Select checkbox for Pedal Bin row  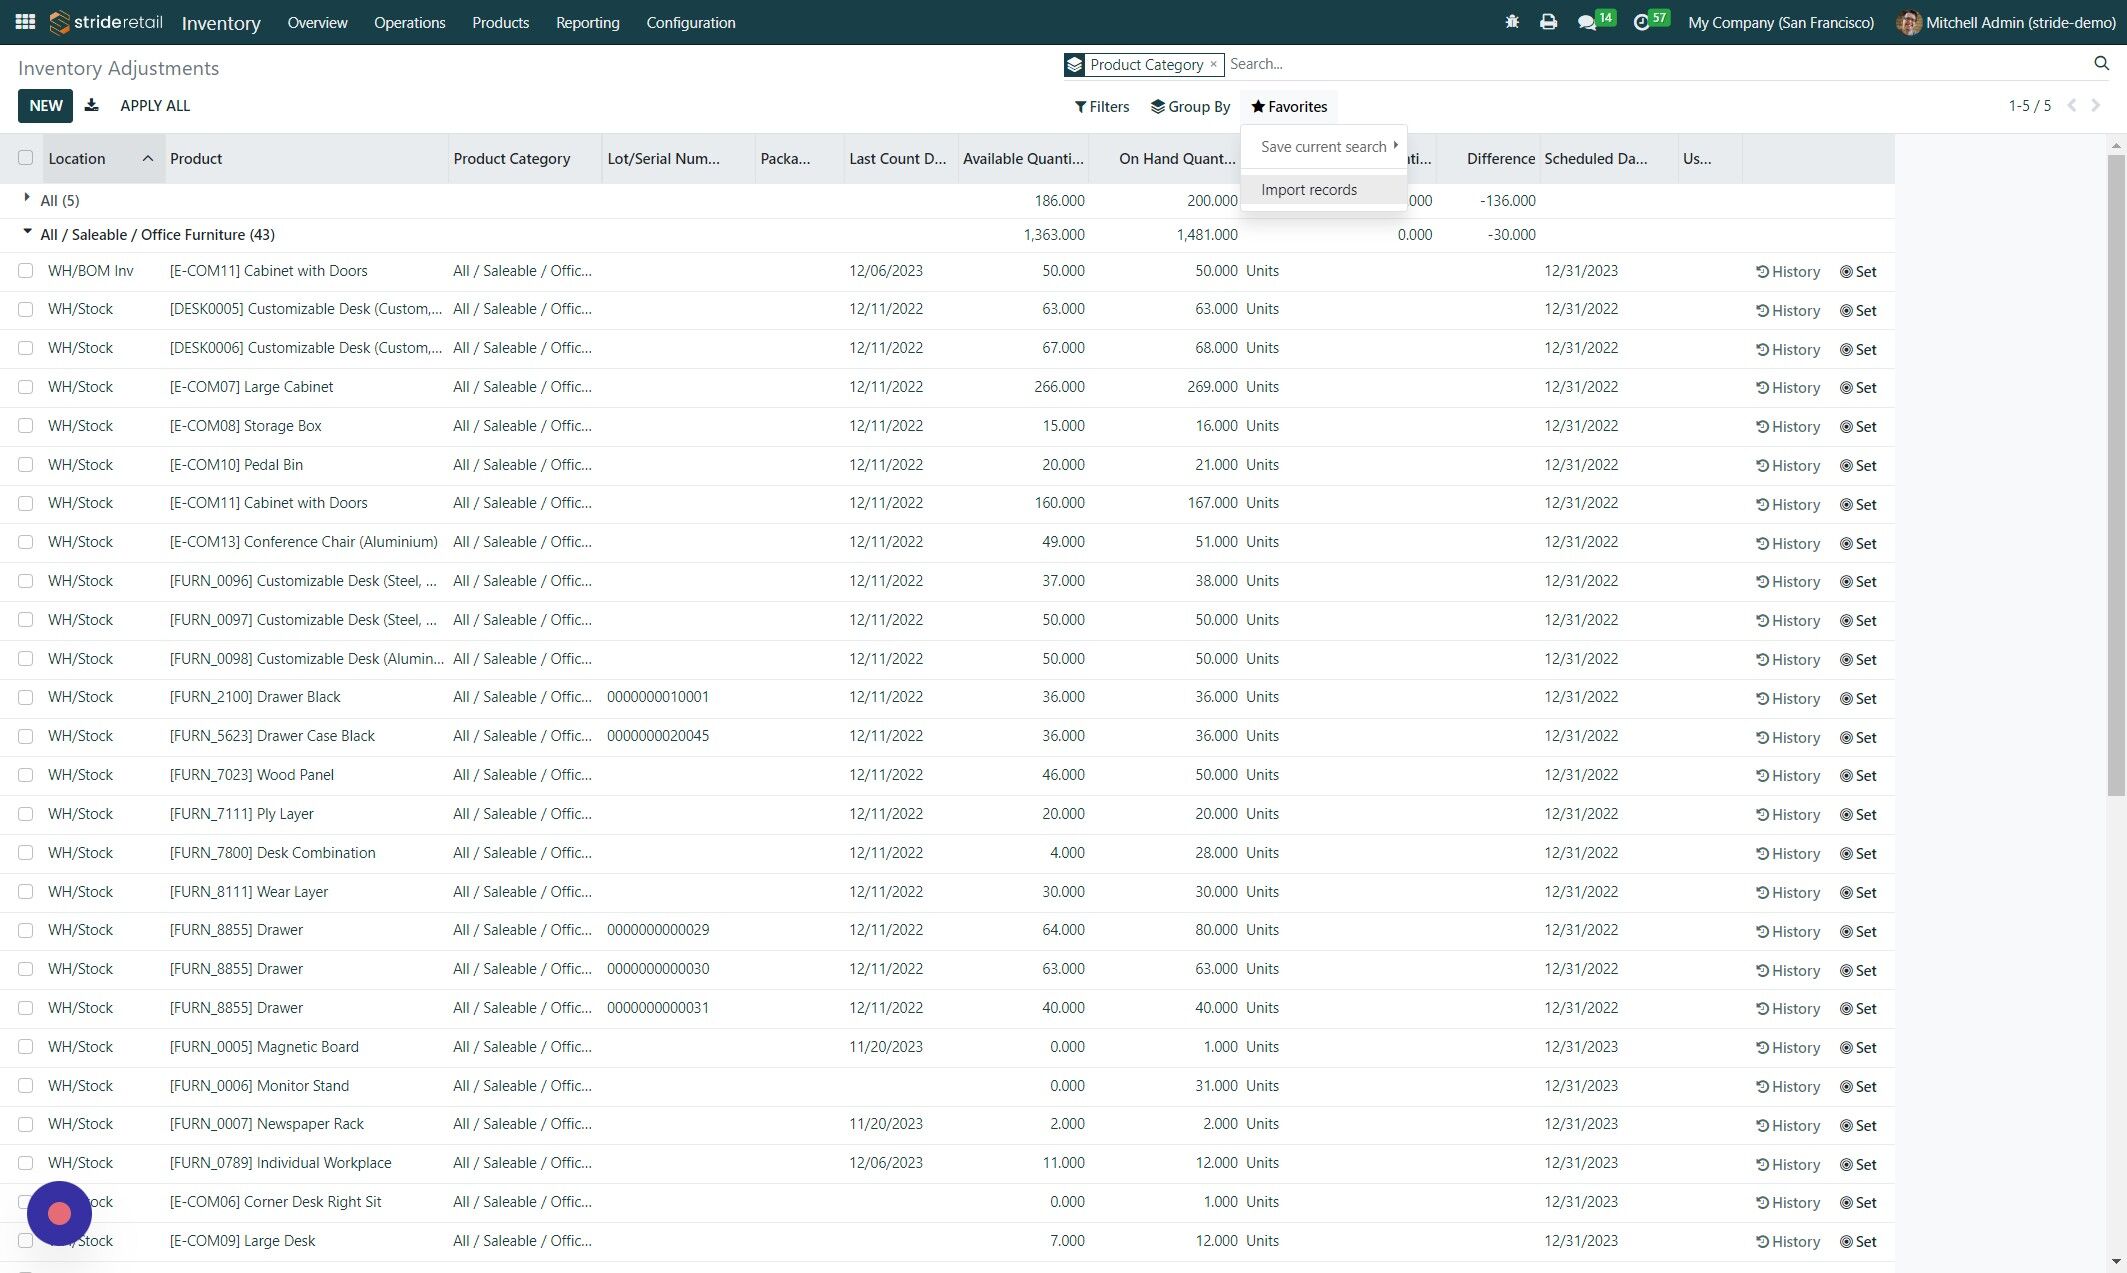[26, 465]
